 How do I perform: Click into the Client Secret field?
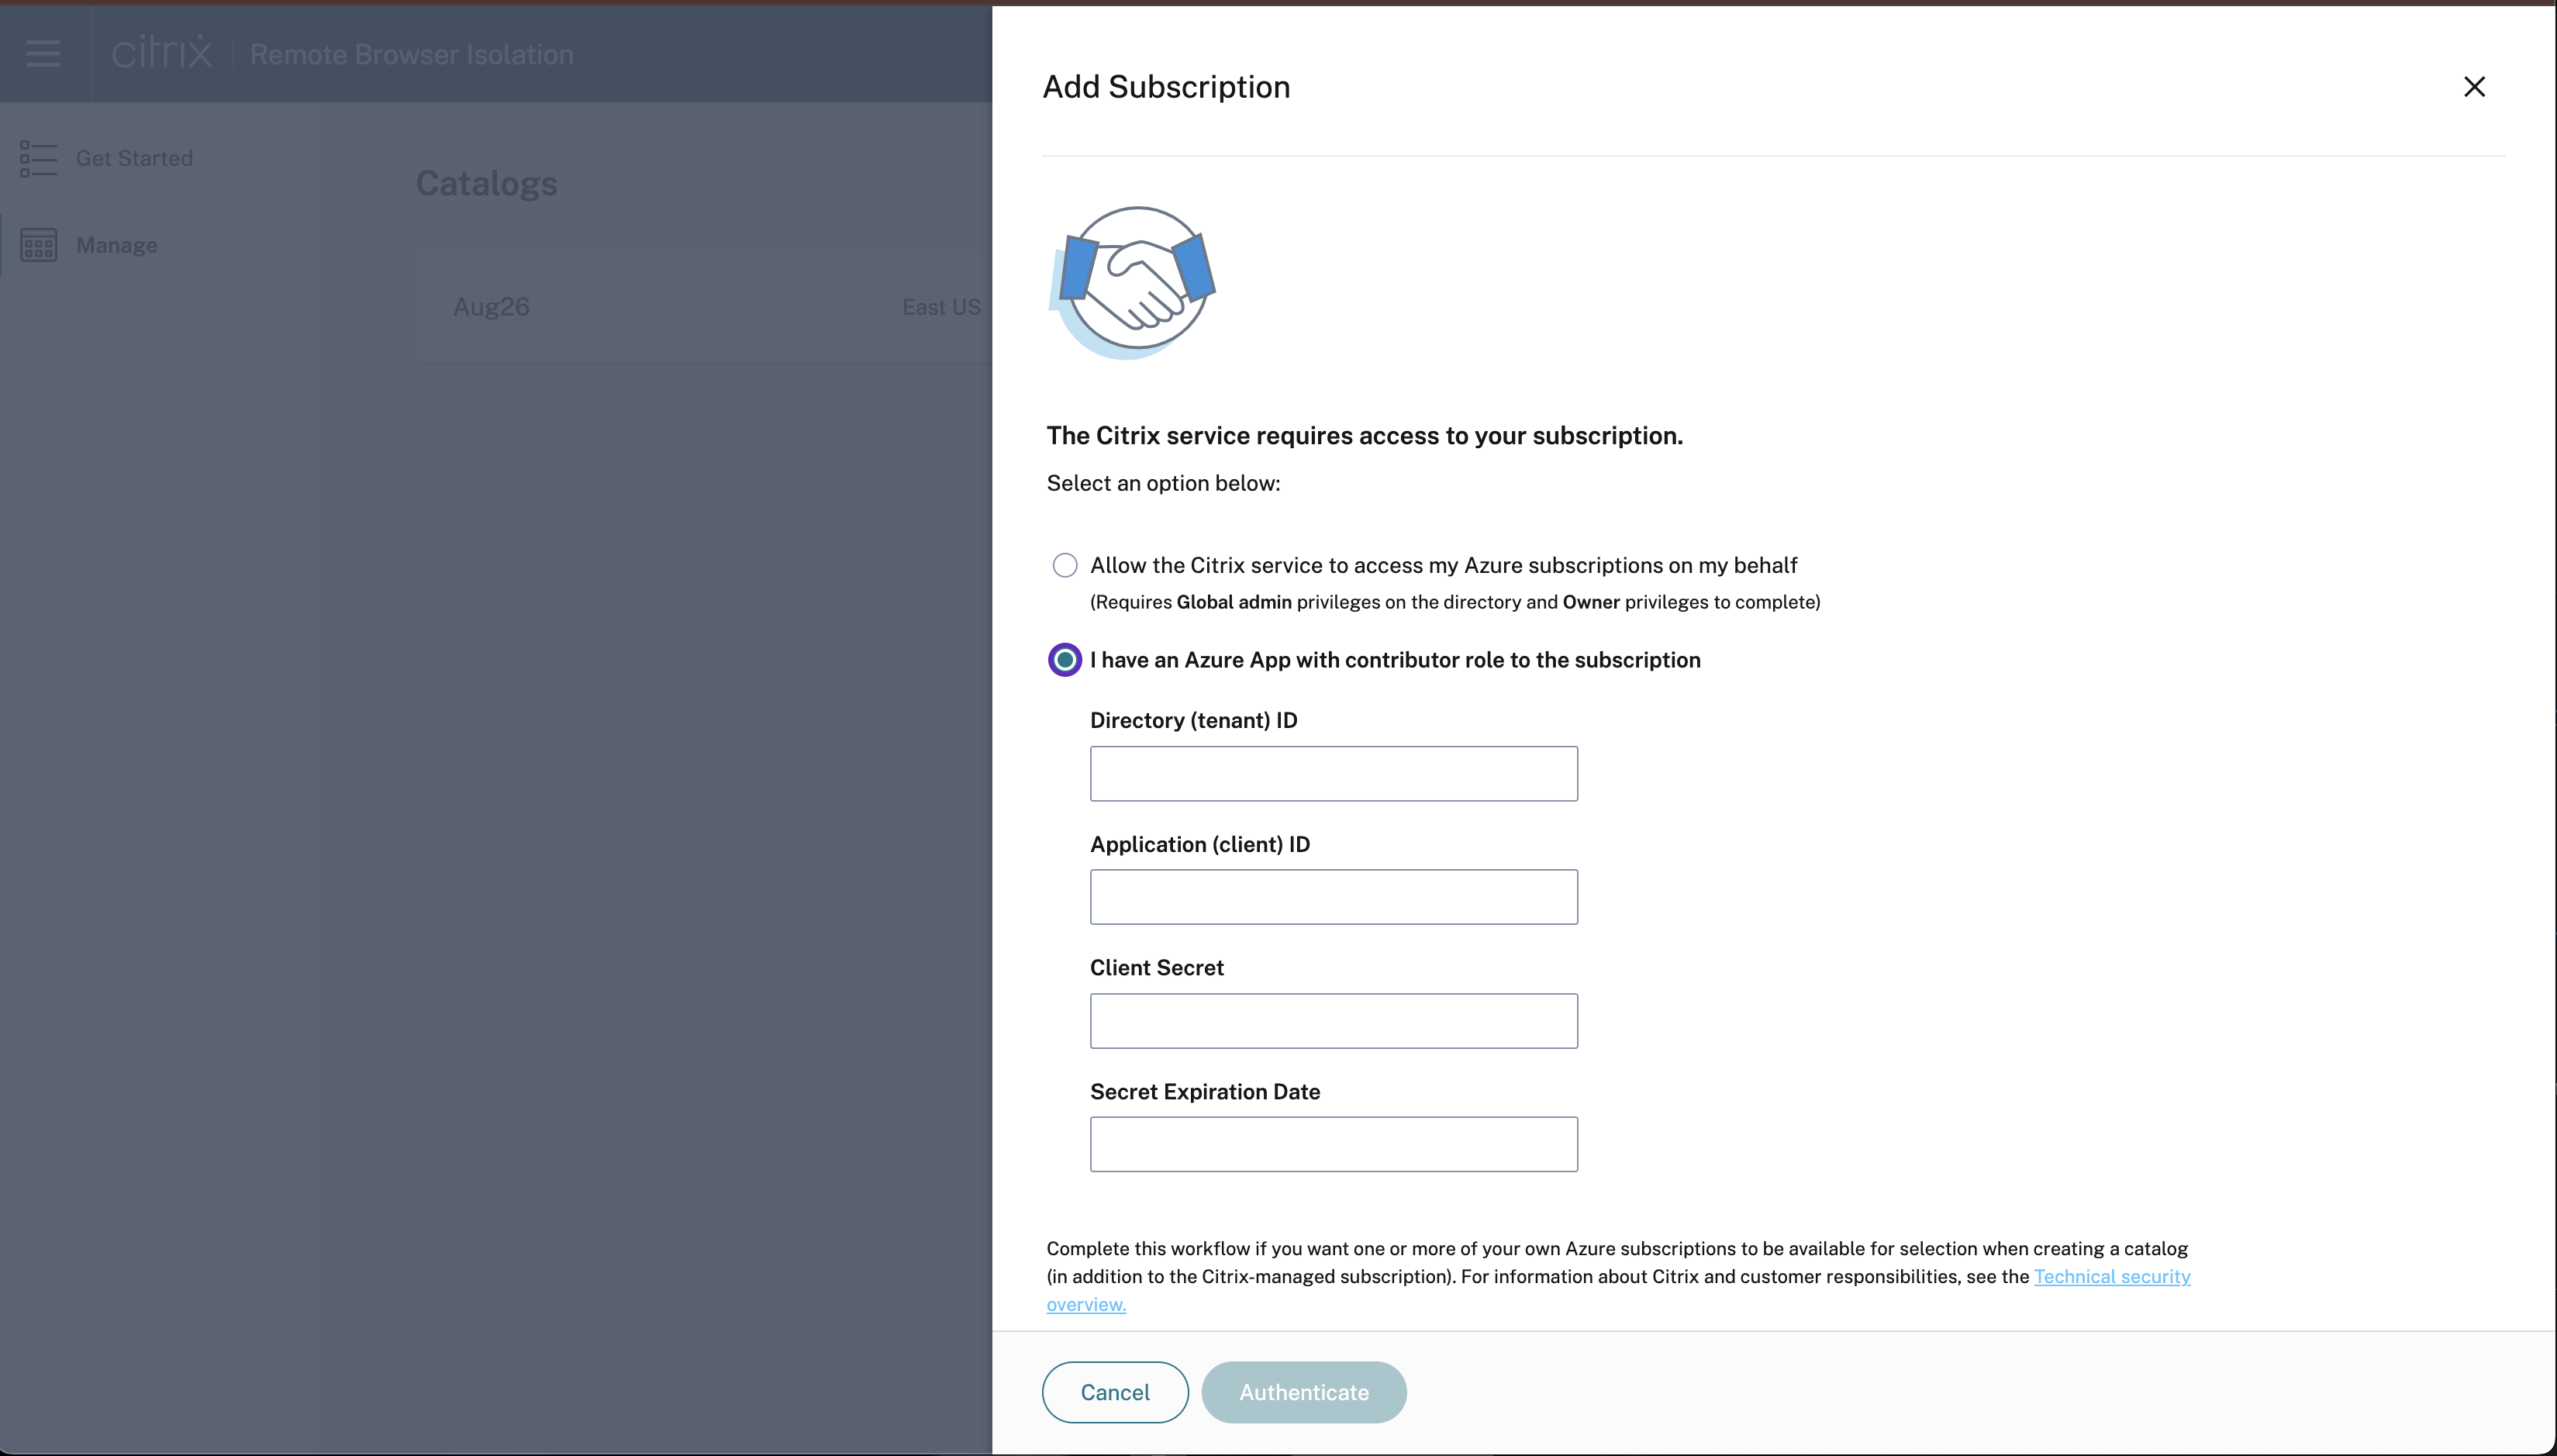1333,1021
